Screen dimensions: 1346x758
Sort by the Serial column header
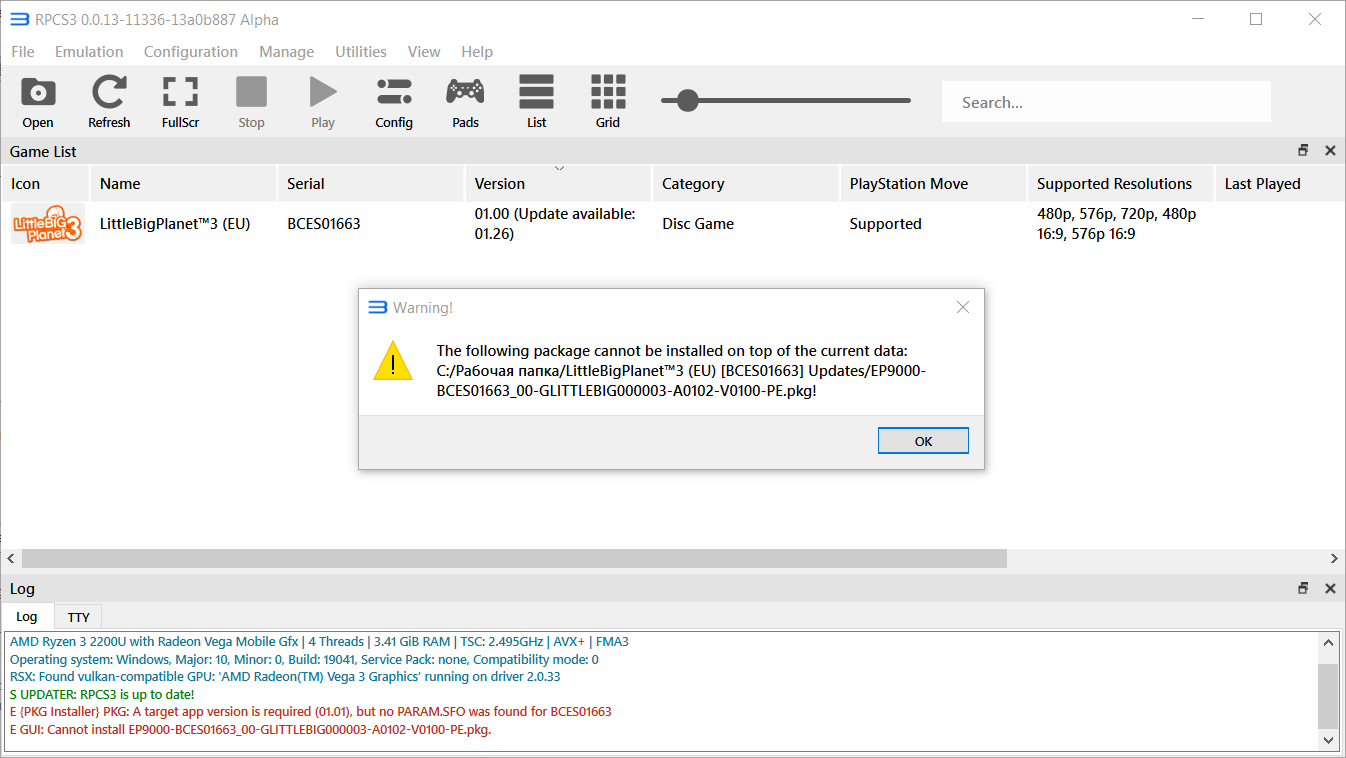371,184
